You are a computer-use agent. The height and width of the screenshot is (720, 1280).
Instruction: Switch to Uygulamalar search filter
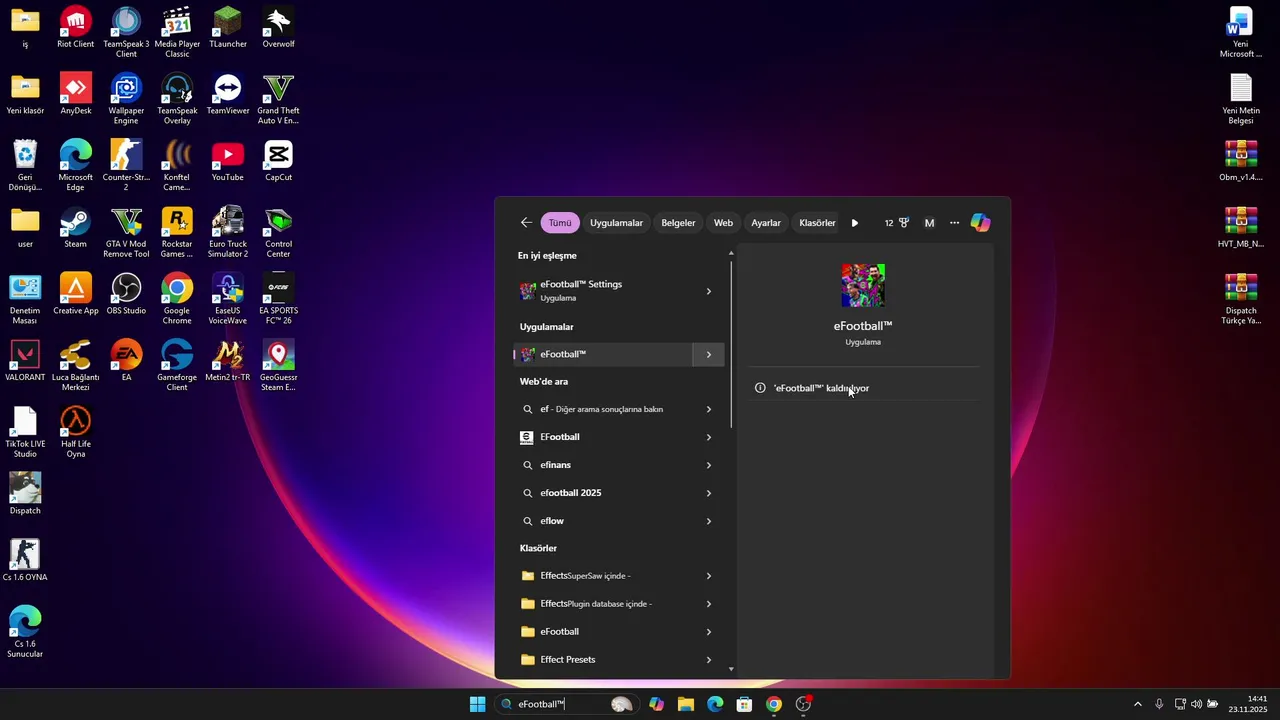click(616, 223)
